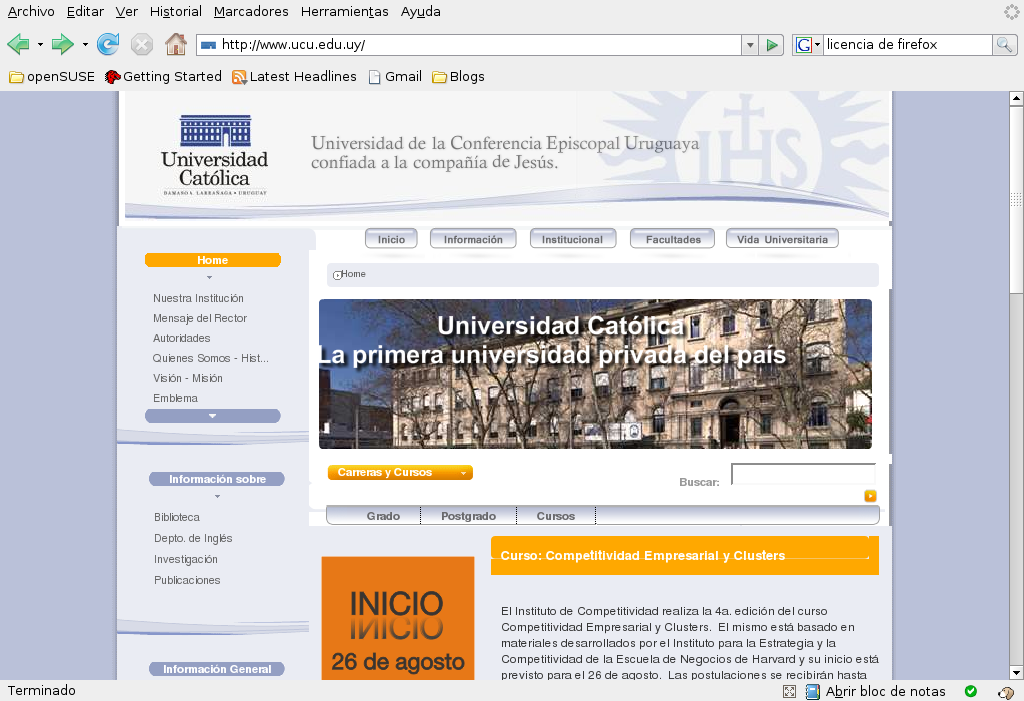Open the Visión - Misión link
This screenshot has height=701, width=1024.
188,378
